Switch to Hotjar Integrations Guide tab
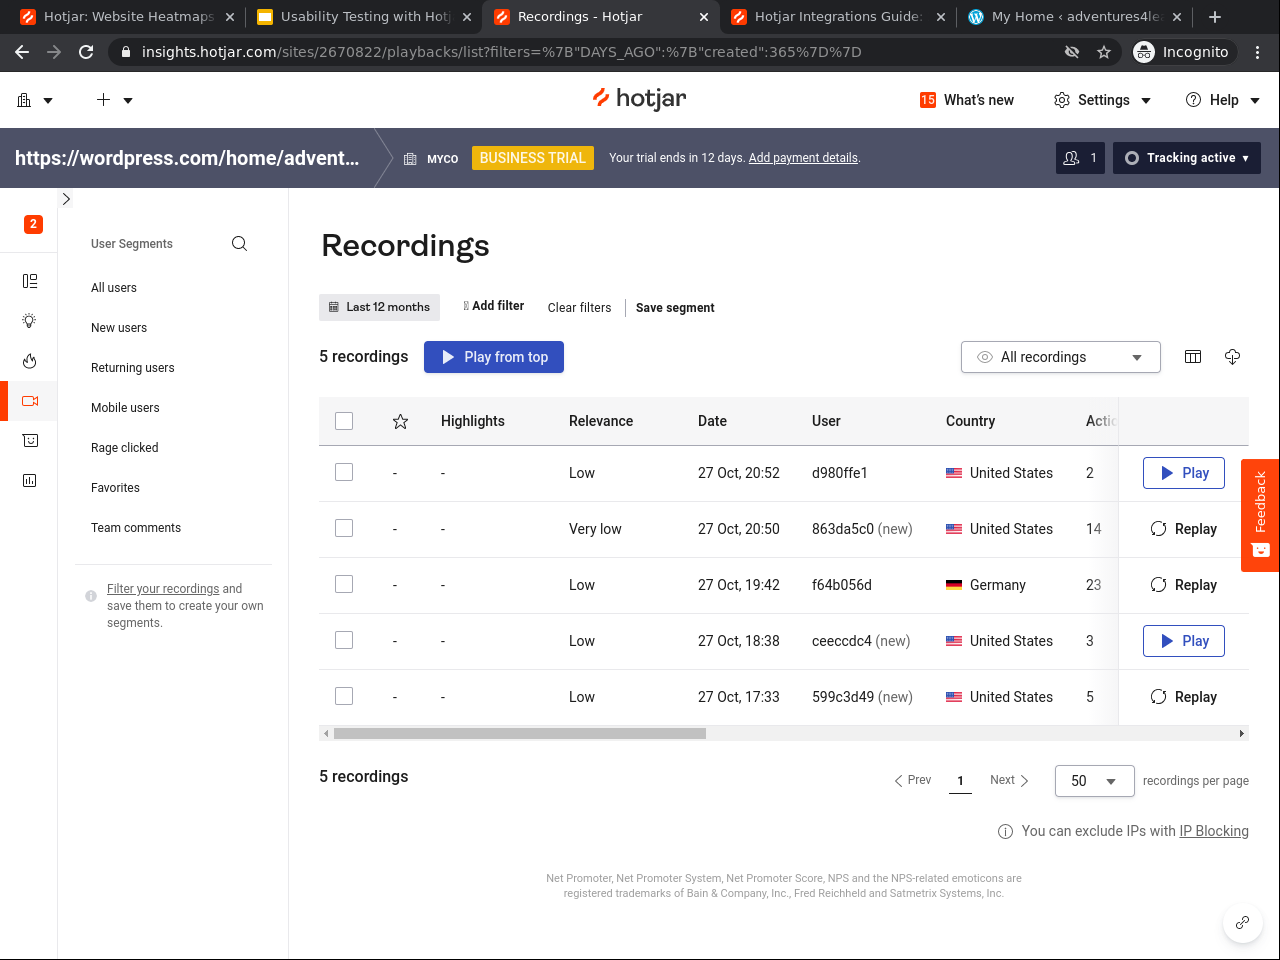This screenshot has height=960, width=1280. 838,17
